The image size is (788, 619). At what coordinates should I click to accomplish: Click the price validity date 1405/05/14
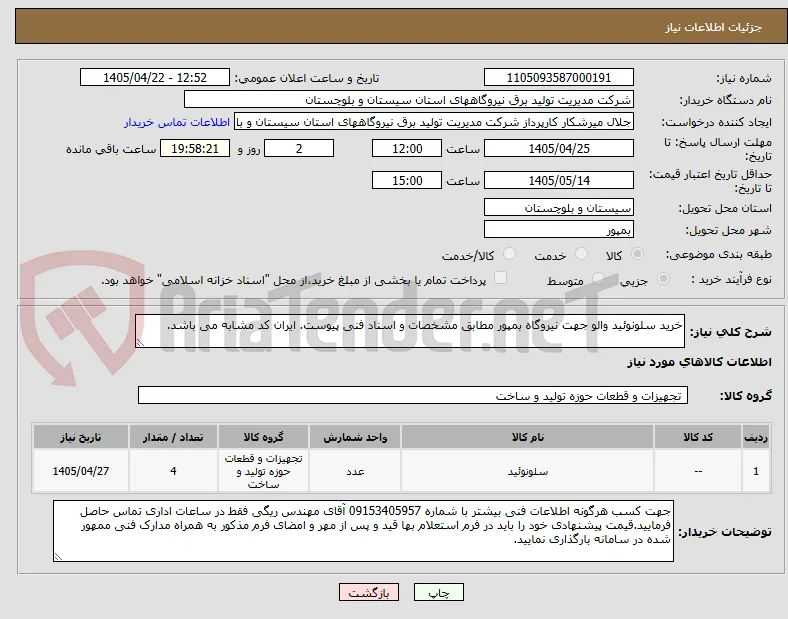click(558, 180)
